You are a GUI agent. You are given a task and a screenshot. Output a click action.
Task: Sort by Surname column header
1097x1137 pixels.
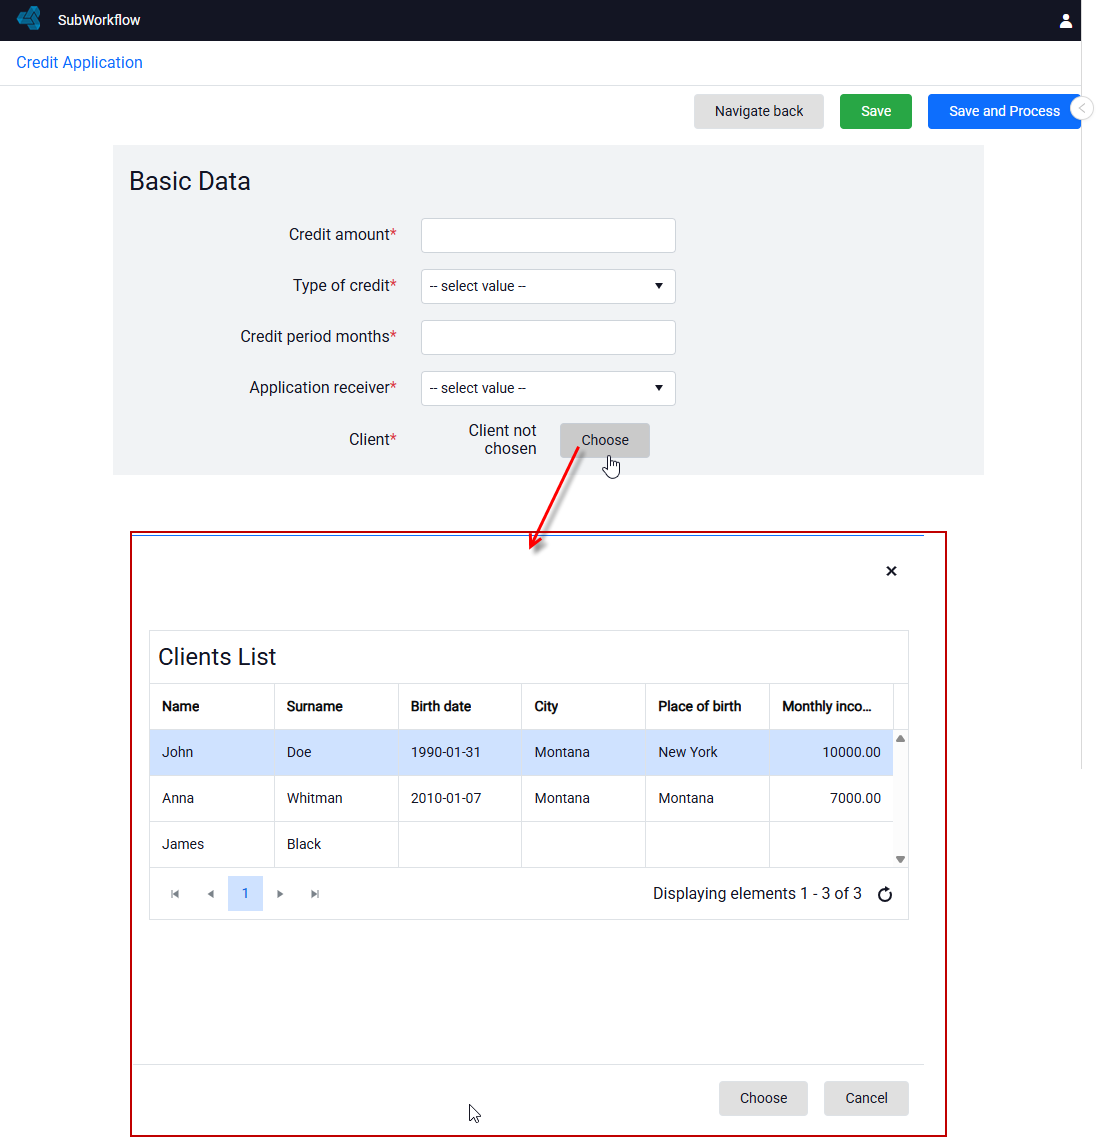tap(336, 706)
